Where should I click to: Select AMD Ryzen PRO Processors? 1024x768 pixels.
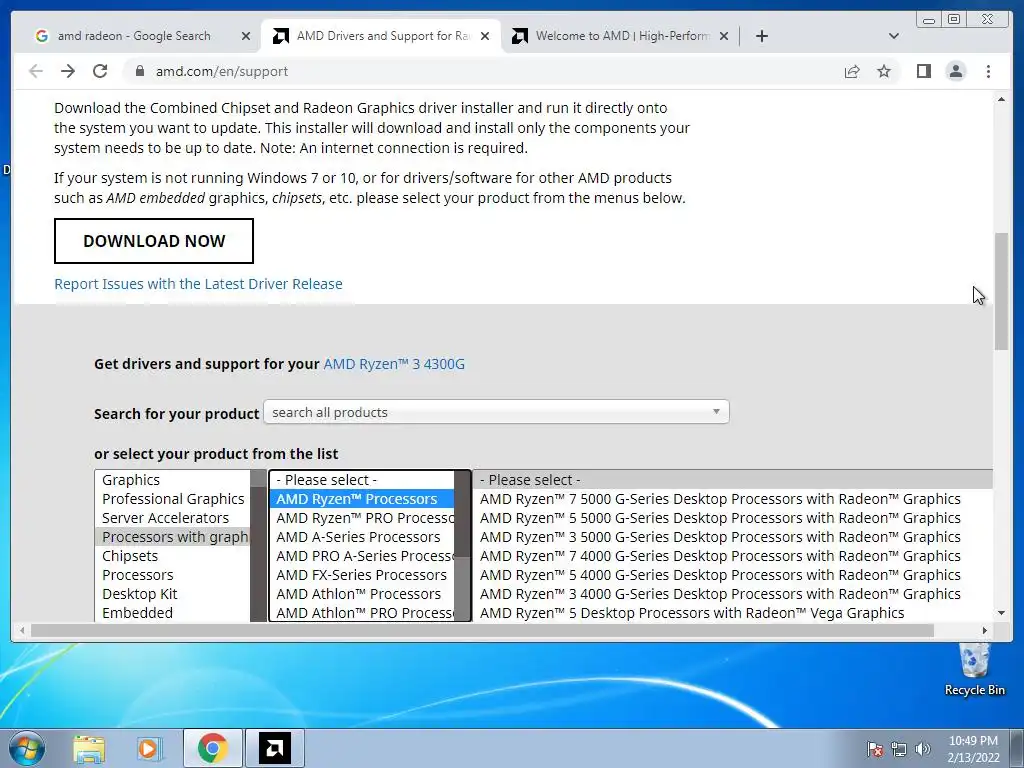tap(362, 518)
